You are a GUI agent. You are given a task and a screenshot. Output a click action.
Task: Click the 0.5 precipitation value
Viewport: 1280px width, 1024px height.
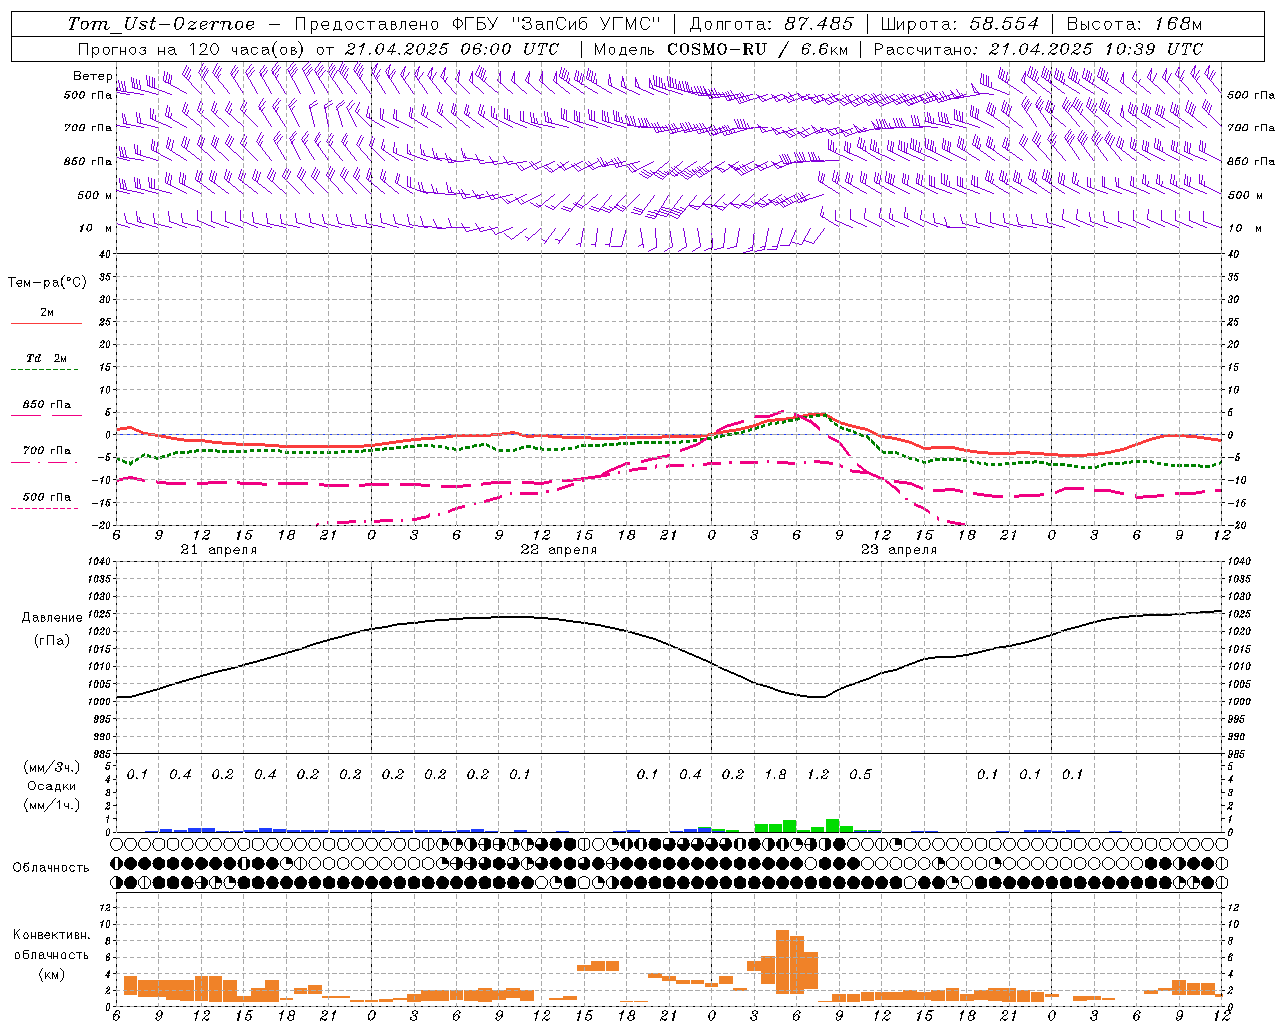pos(860,775)
